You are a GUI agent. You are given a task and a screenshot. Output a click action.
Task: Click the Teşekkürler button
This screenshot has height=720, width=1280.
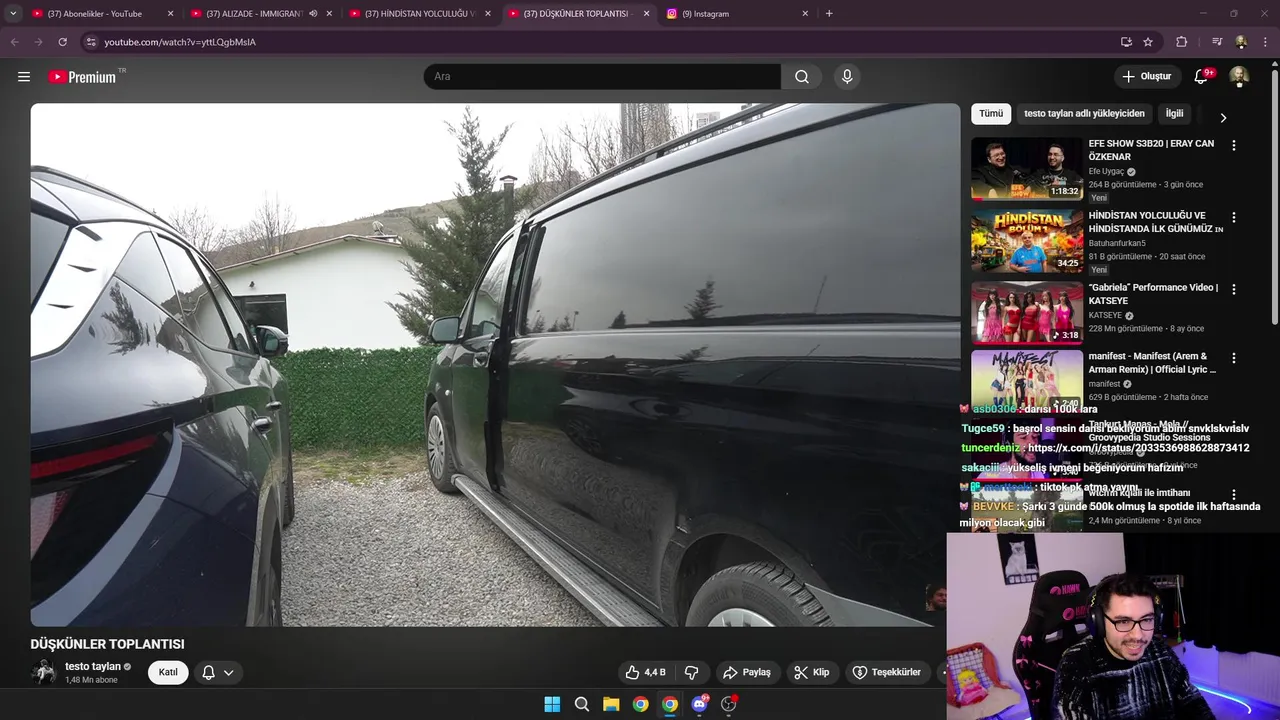point(886,672)
